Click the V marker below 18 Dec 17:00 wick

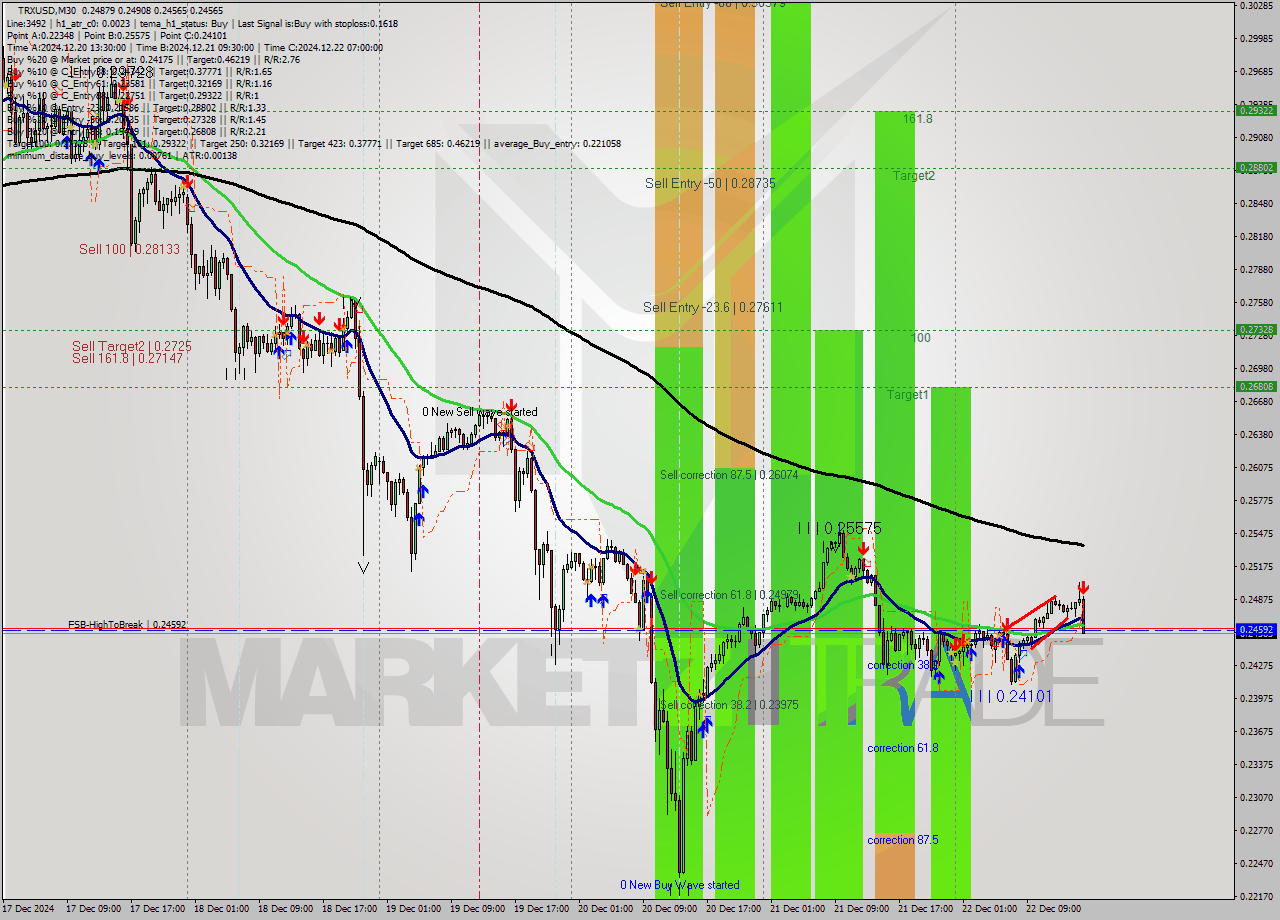coord(363,567)
